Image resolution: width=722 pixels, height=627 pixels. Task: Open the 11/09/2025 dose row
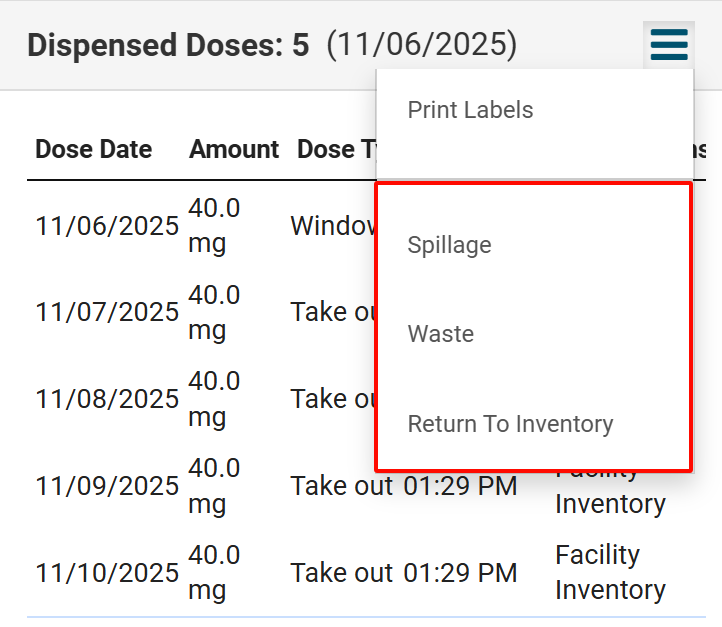107,486
